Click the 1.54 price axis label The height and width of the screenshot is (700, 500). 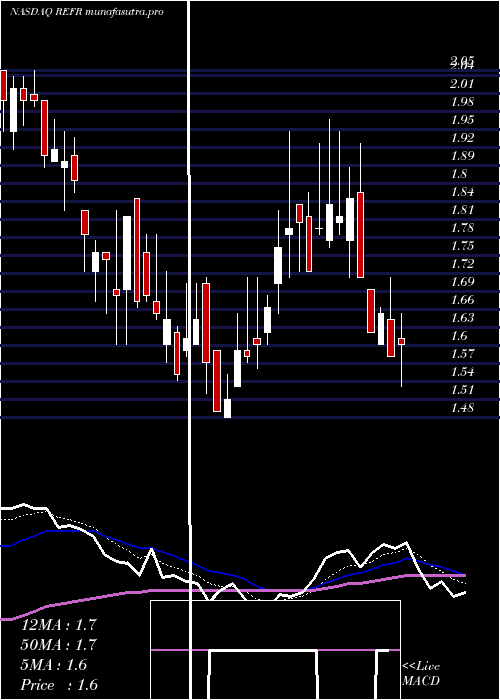pyautogui.click(x=462, y=372)
